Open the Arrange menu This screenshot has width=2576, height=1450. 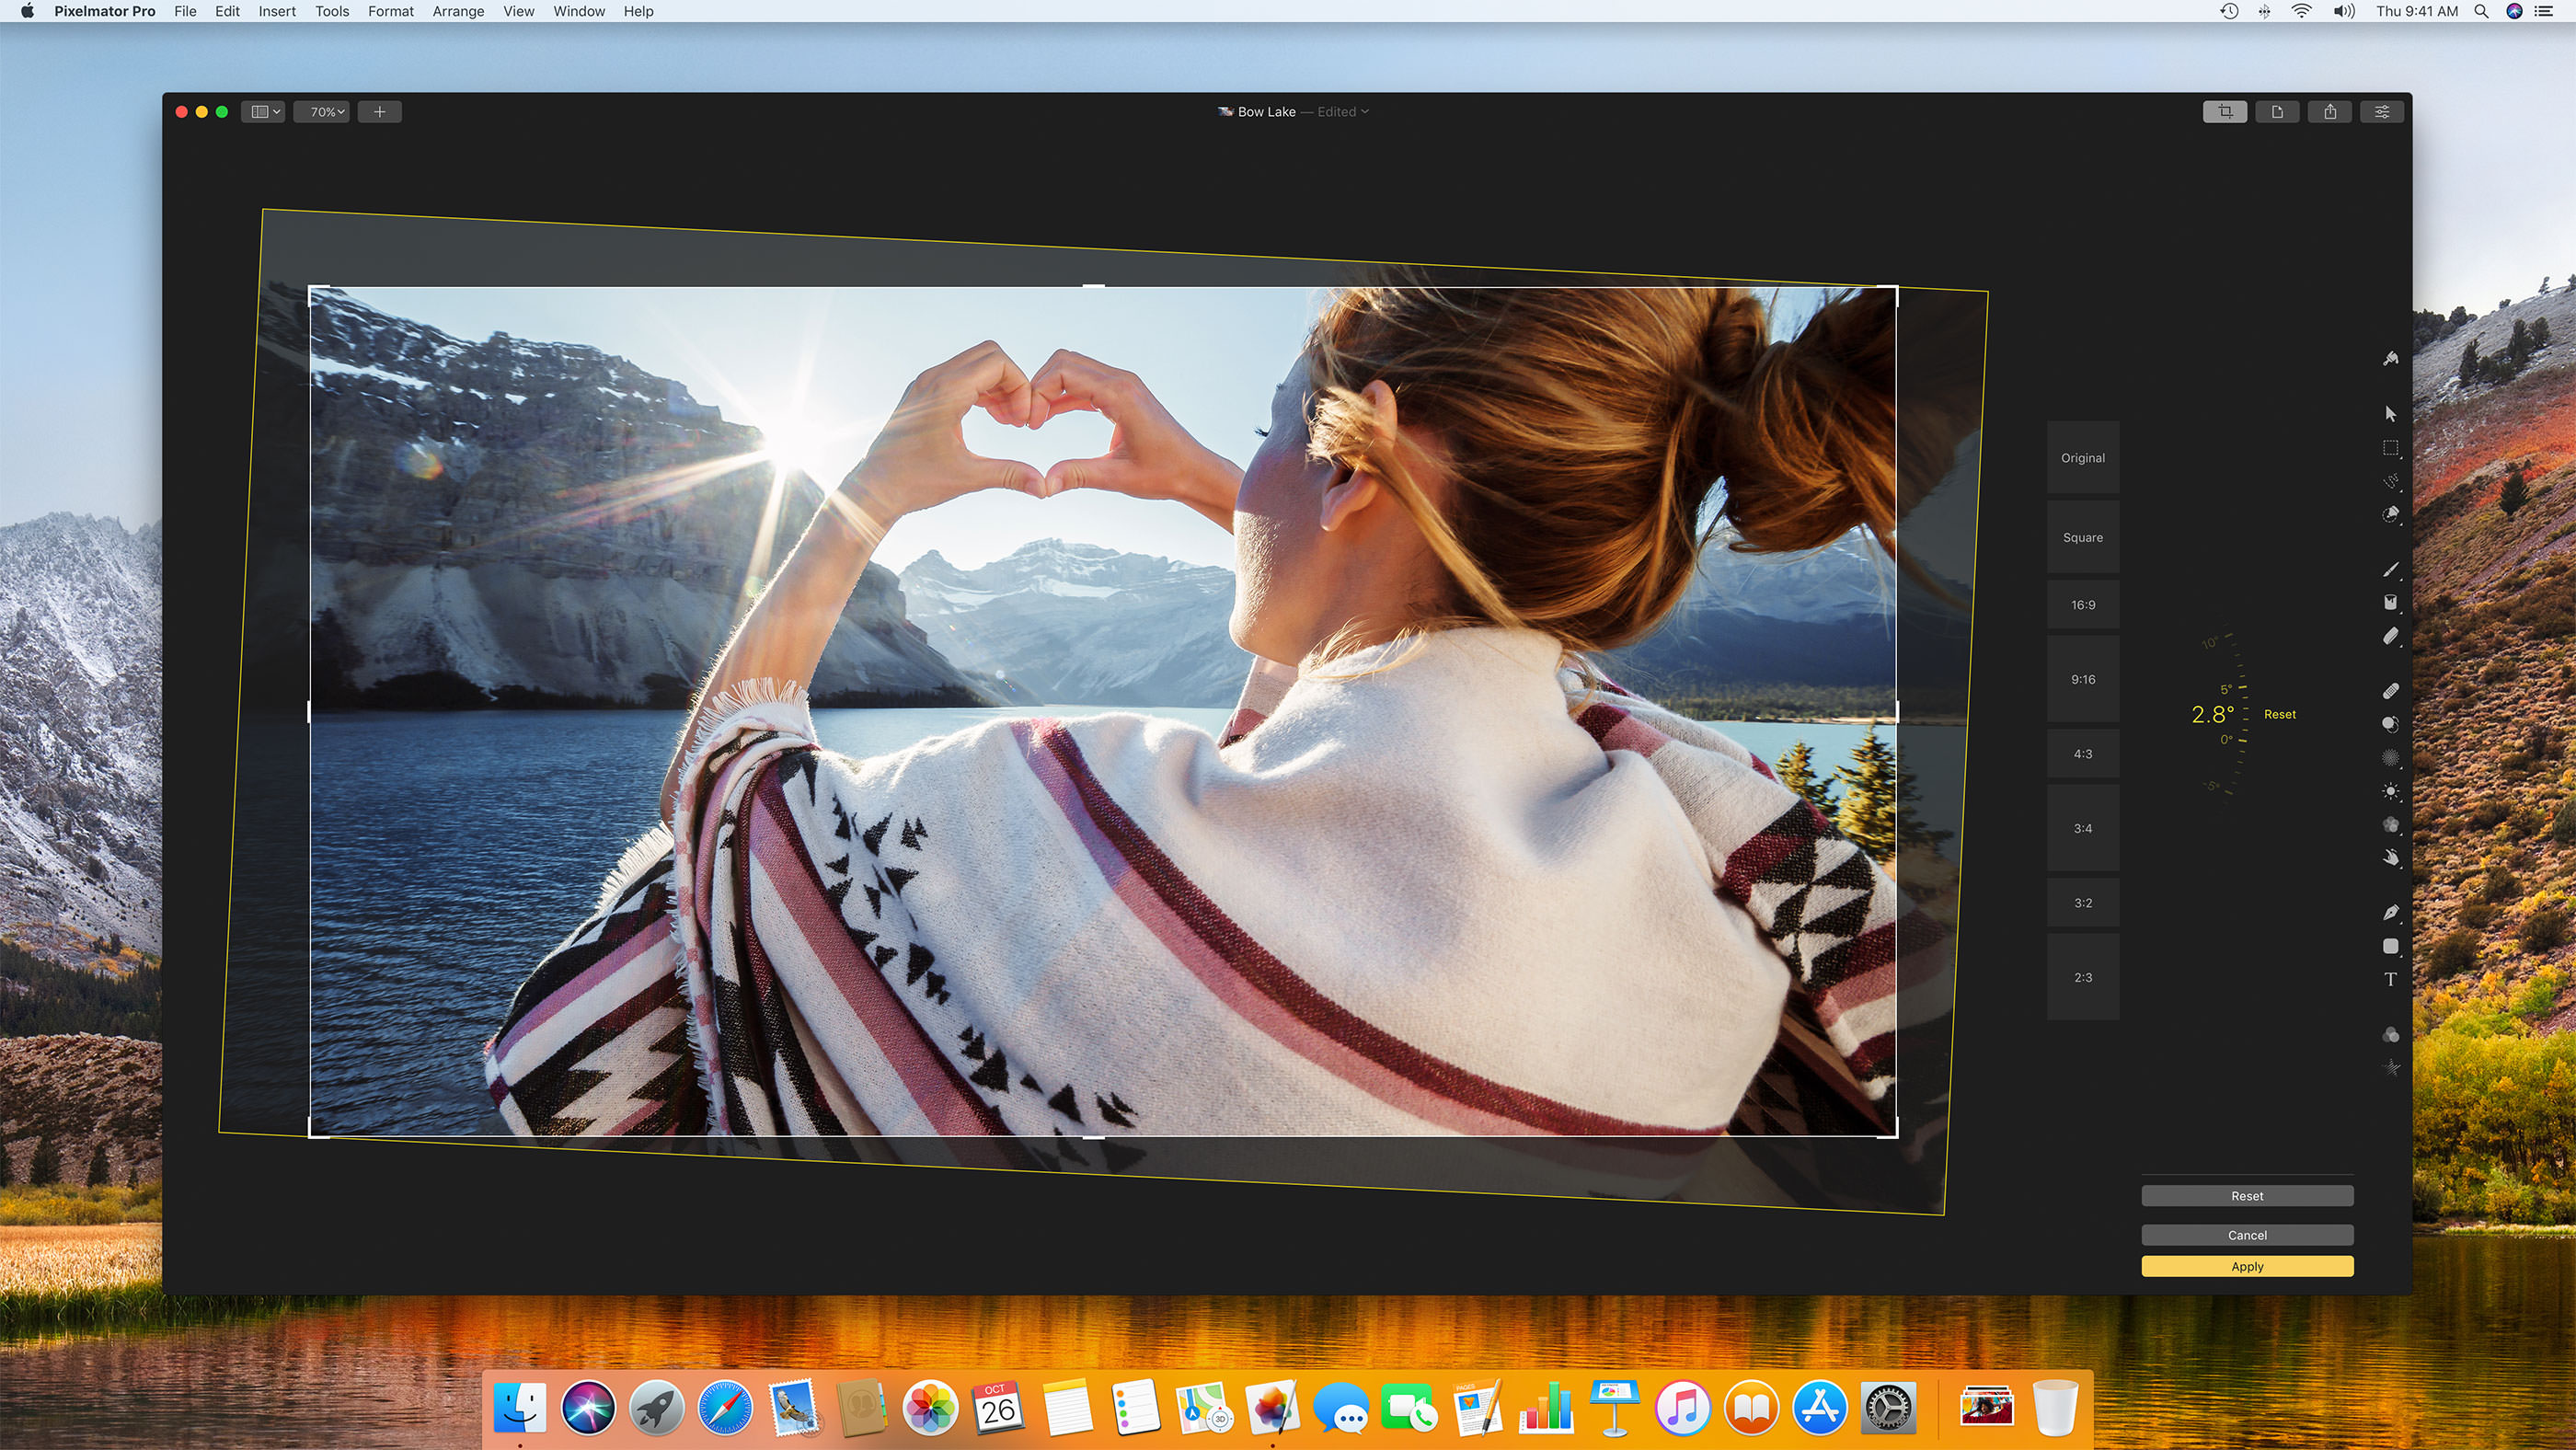click(x=458, y=11)
